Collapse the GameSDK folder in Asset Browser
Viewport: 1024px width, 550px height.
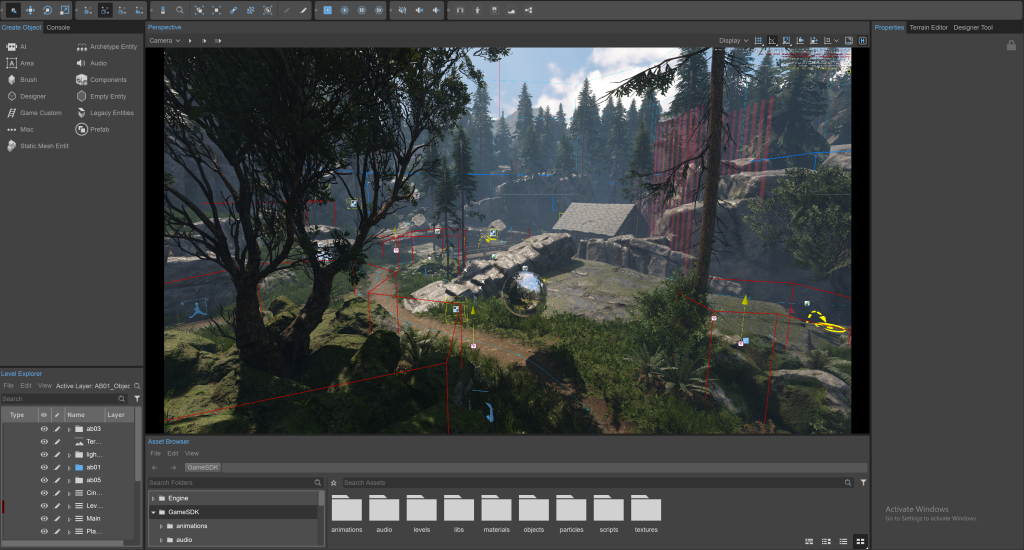153,512
